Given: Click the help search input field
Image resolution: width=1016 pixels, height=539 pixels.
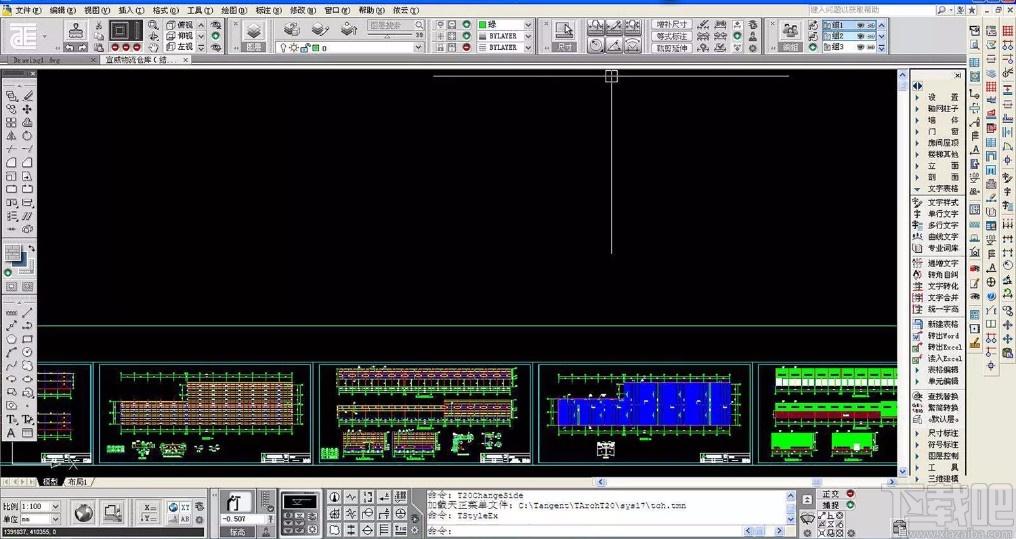Looking at the screenshot, I should (872, 10).
